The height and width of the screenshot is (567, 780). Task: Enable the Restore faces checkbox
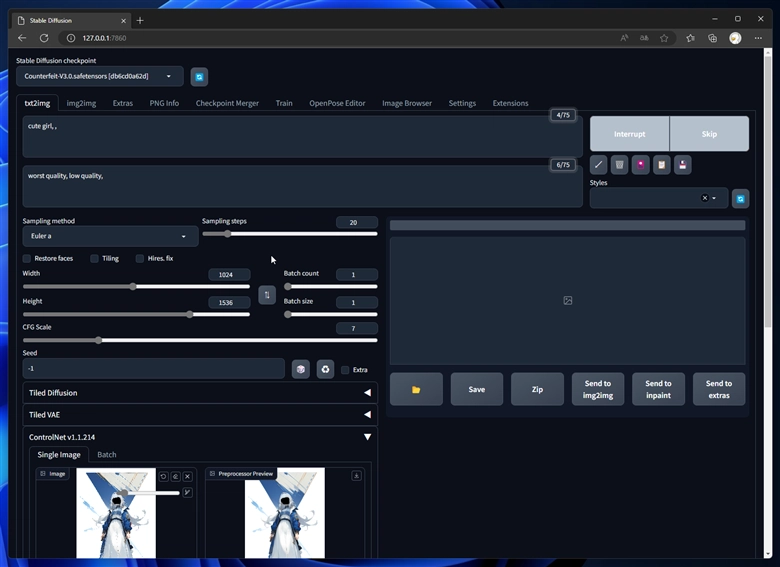pos(28,258)
